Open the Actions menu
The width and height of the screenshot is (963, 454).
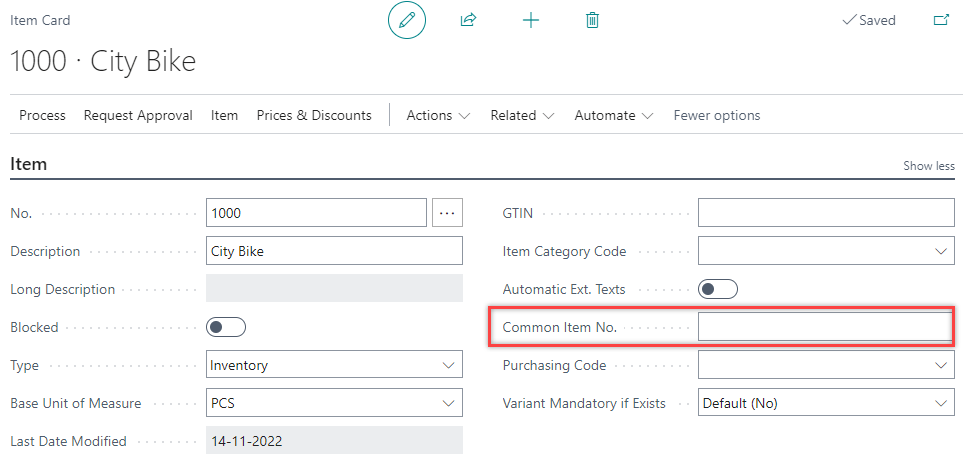[438, 115]
